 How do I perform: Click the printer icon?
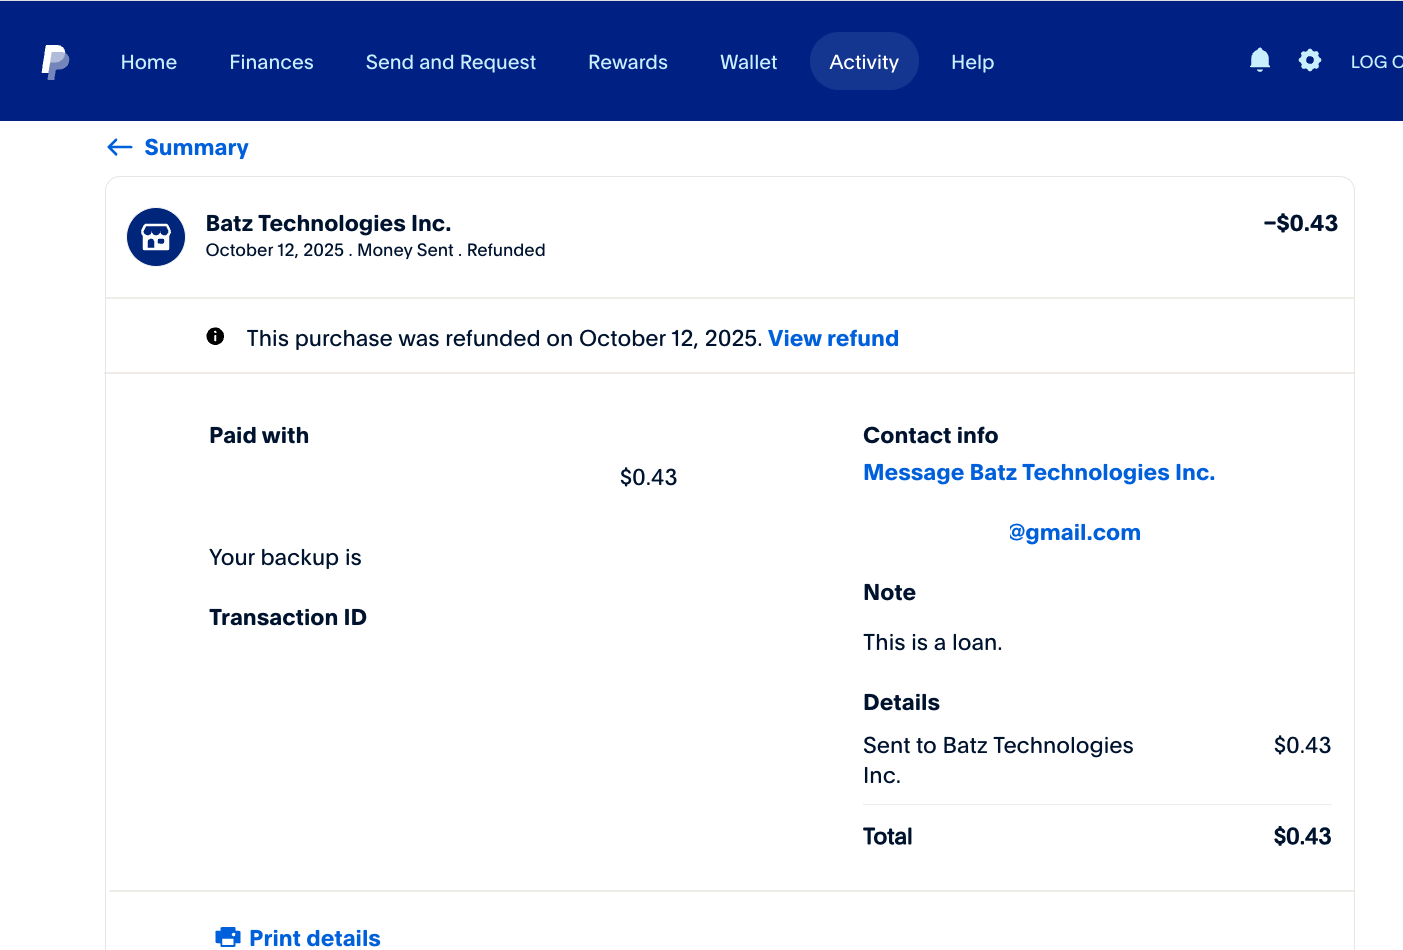(228, 937)
